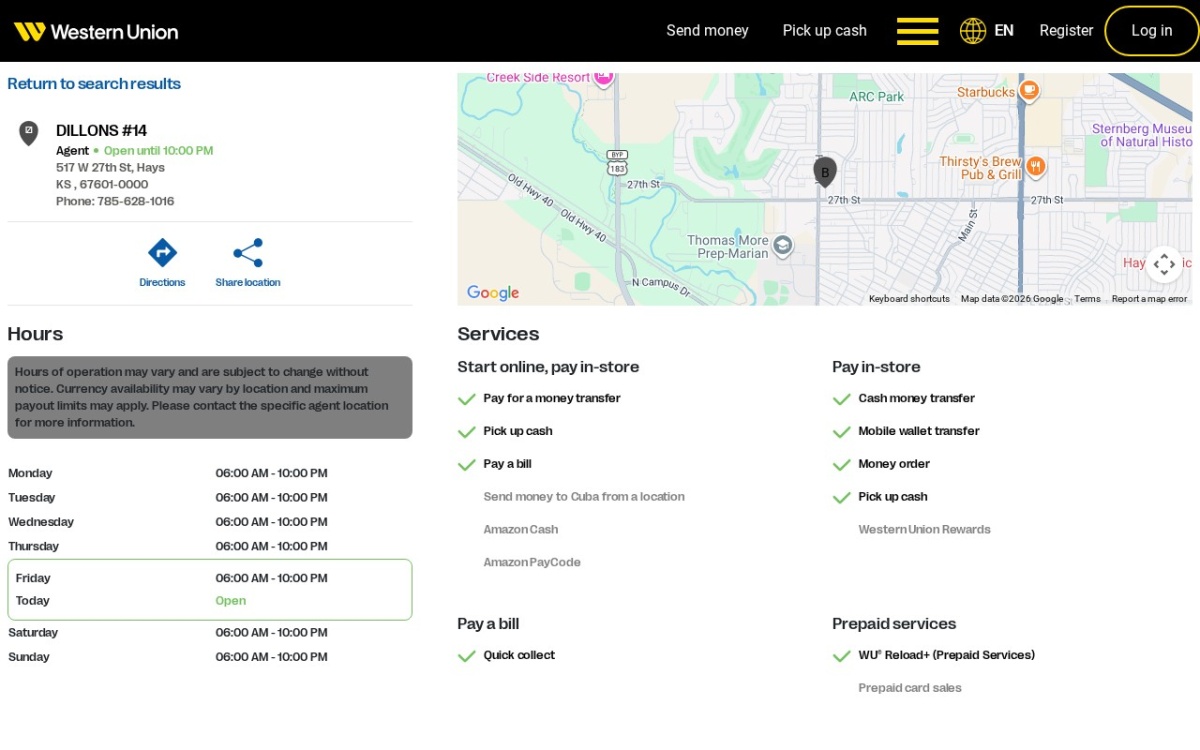Click the location pin beside DILLONS #14
The height and width of the screenshot is (750, 1200).
pyautogui.click(x=29, y=133)
